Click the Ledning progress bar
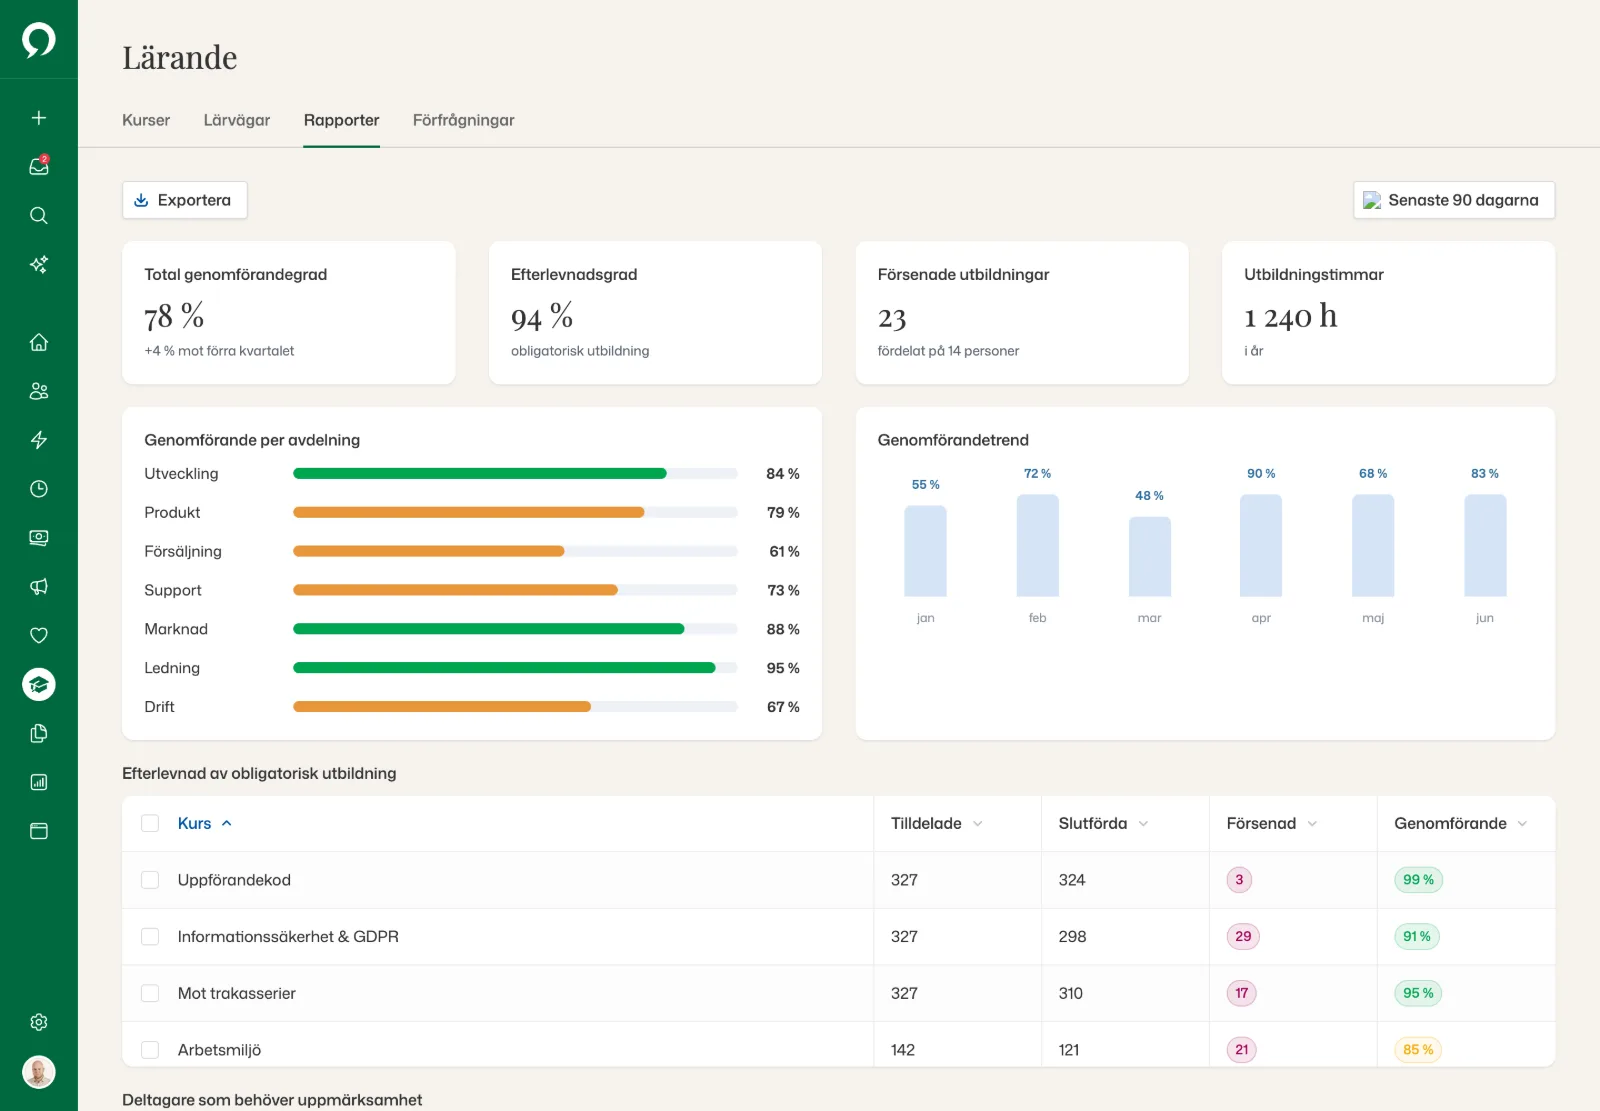The width and height of the screenshot is (1600, 1111). pyautogui.click(x=515, y=668)
